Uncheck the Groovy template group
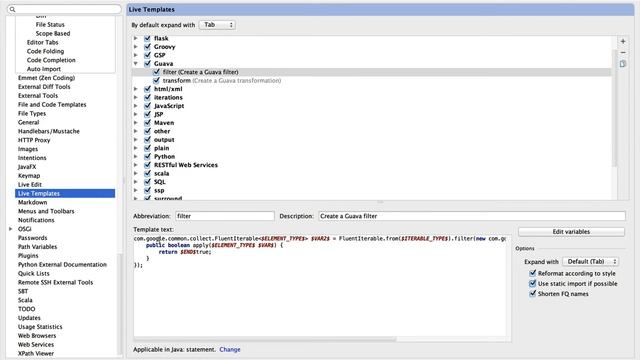640x360 pixels. (x=147, y=47)
